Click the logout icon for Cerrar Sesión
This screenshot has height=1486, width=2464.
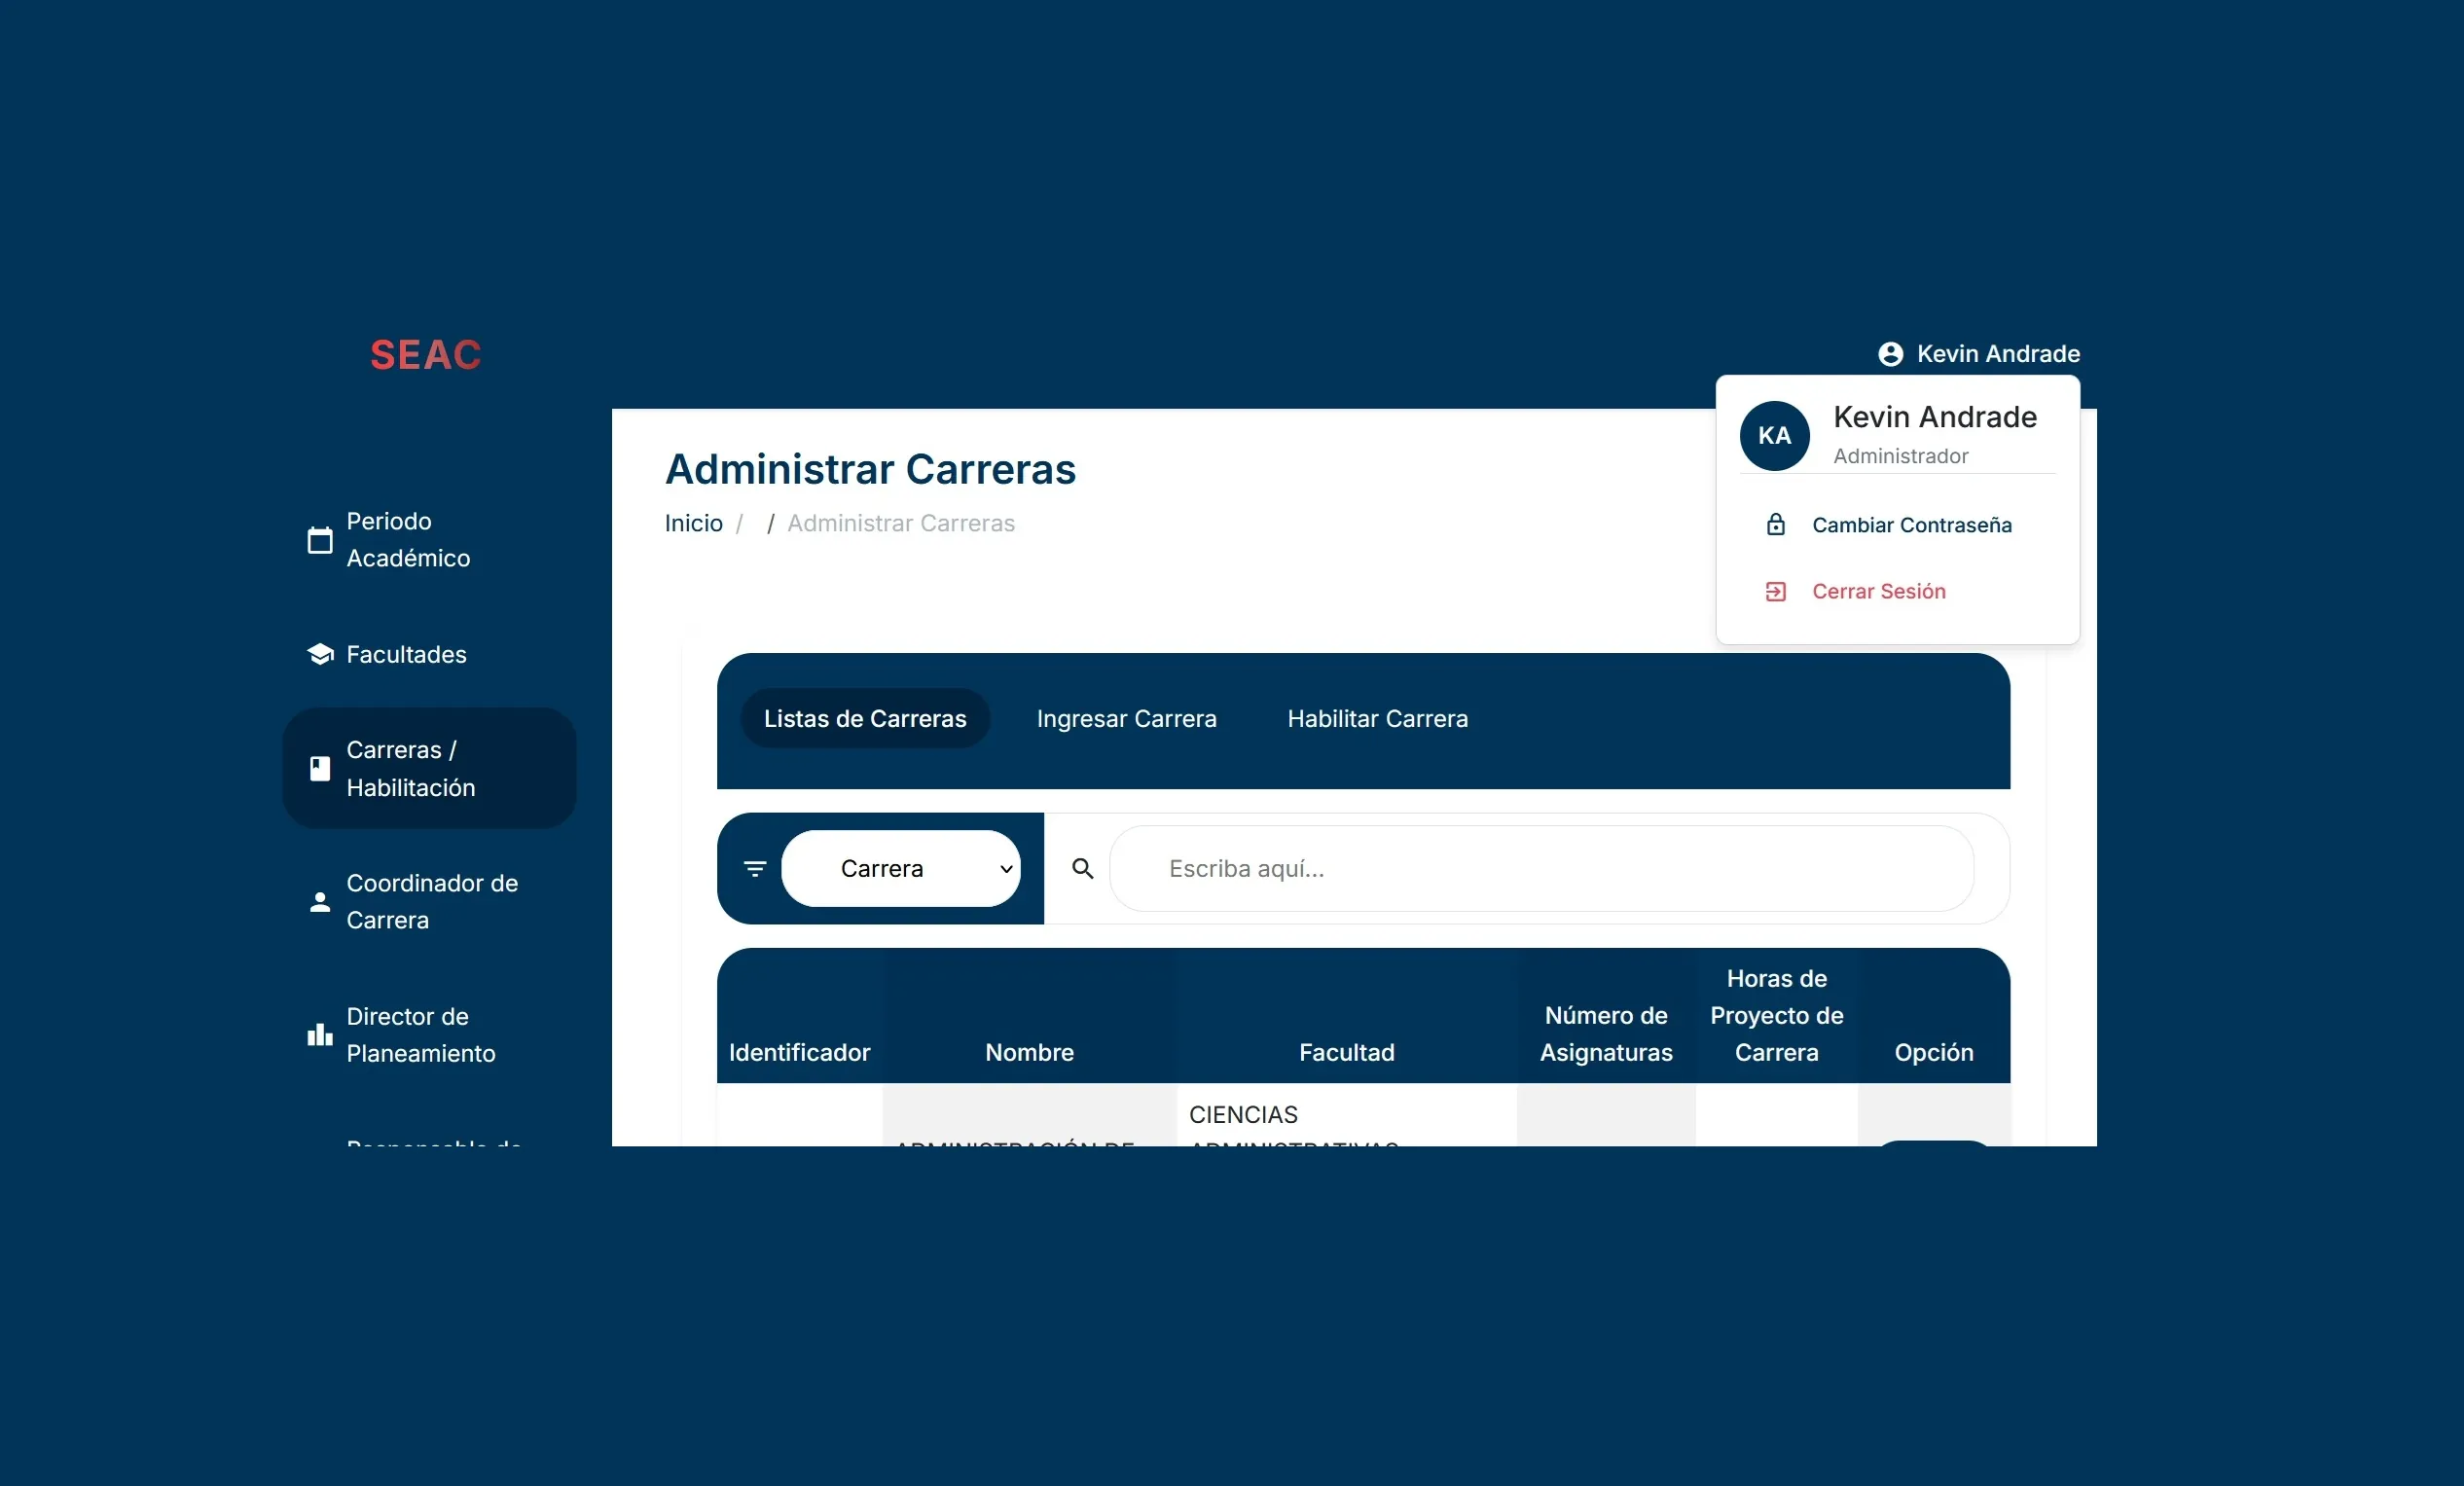coord(1775,591)
